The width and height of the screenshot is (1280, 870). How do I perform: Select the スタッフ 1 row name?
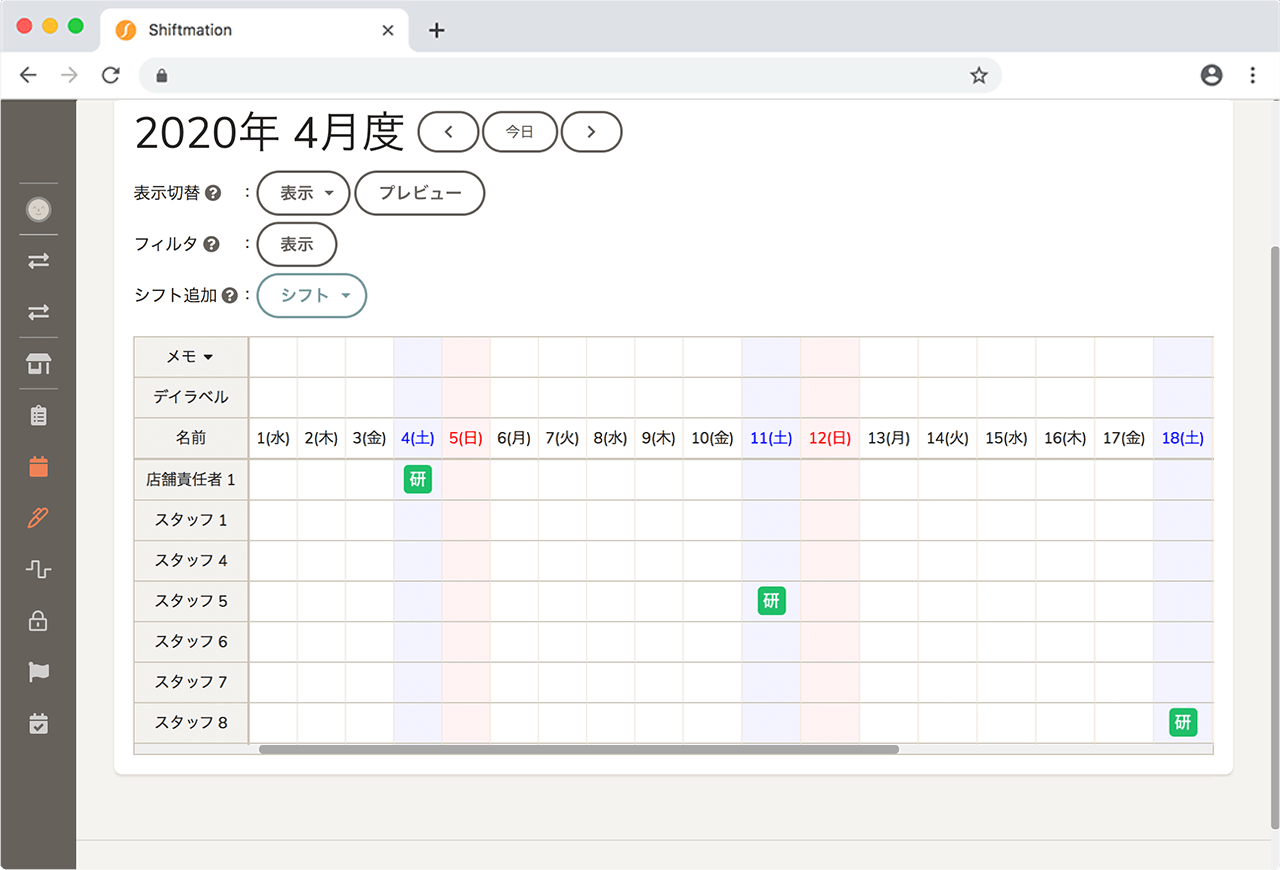click(x=191, y=520)
